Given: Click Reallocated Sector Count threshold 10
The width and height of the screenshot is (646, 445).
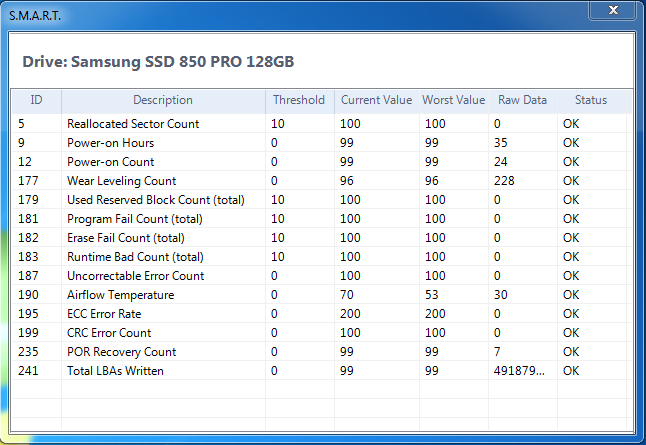Looking at the screenshot, I should [278, 124].
